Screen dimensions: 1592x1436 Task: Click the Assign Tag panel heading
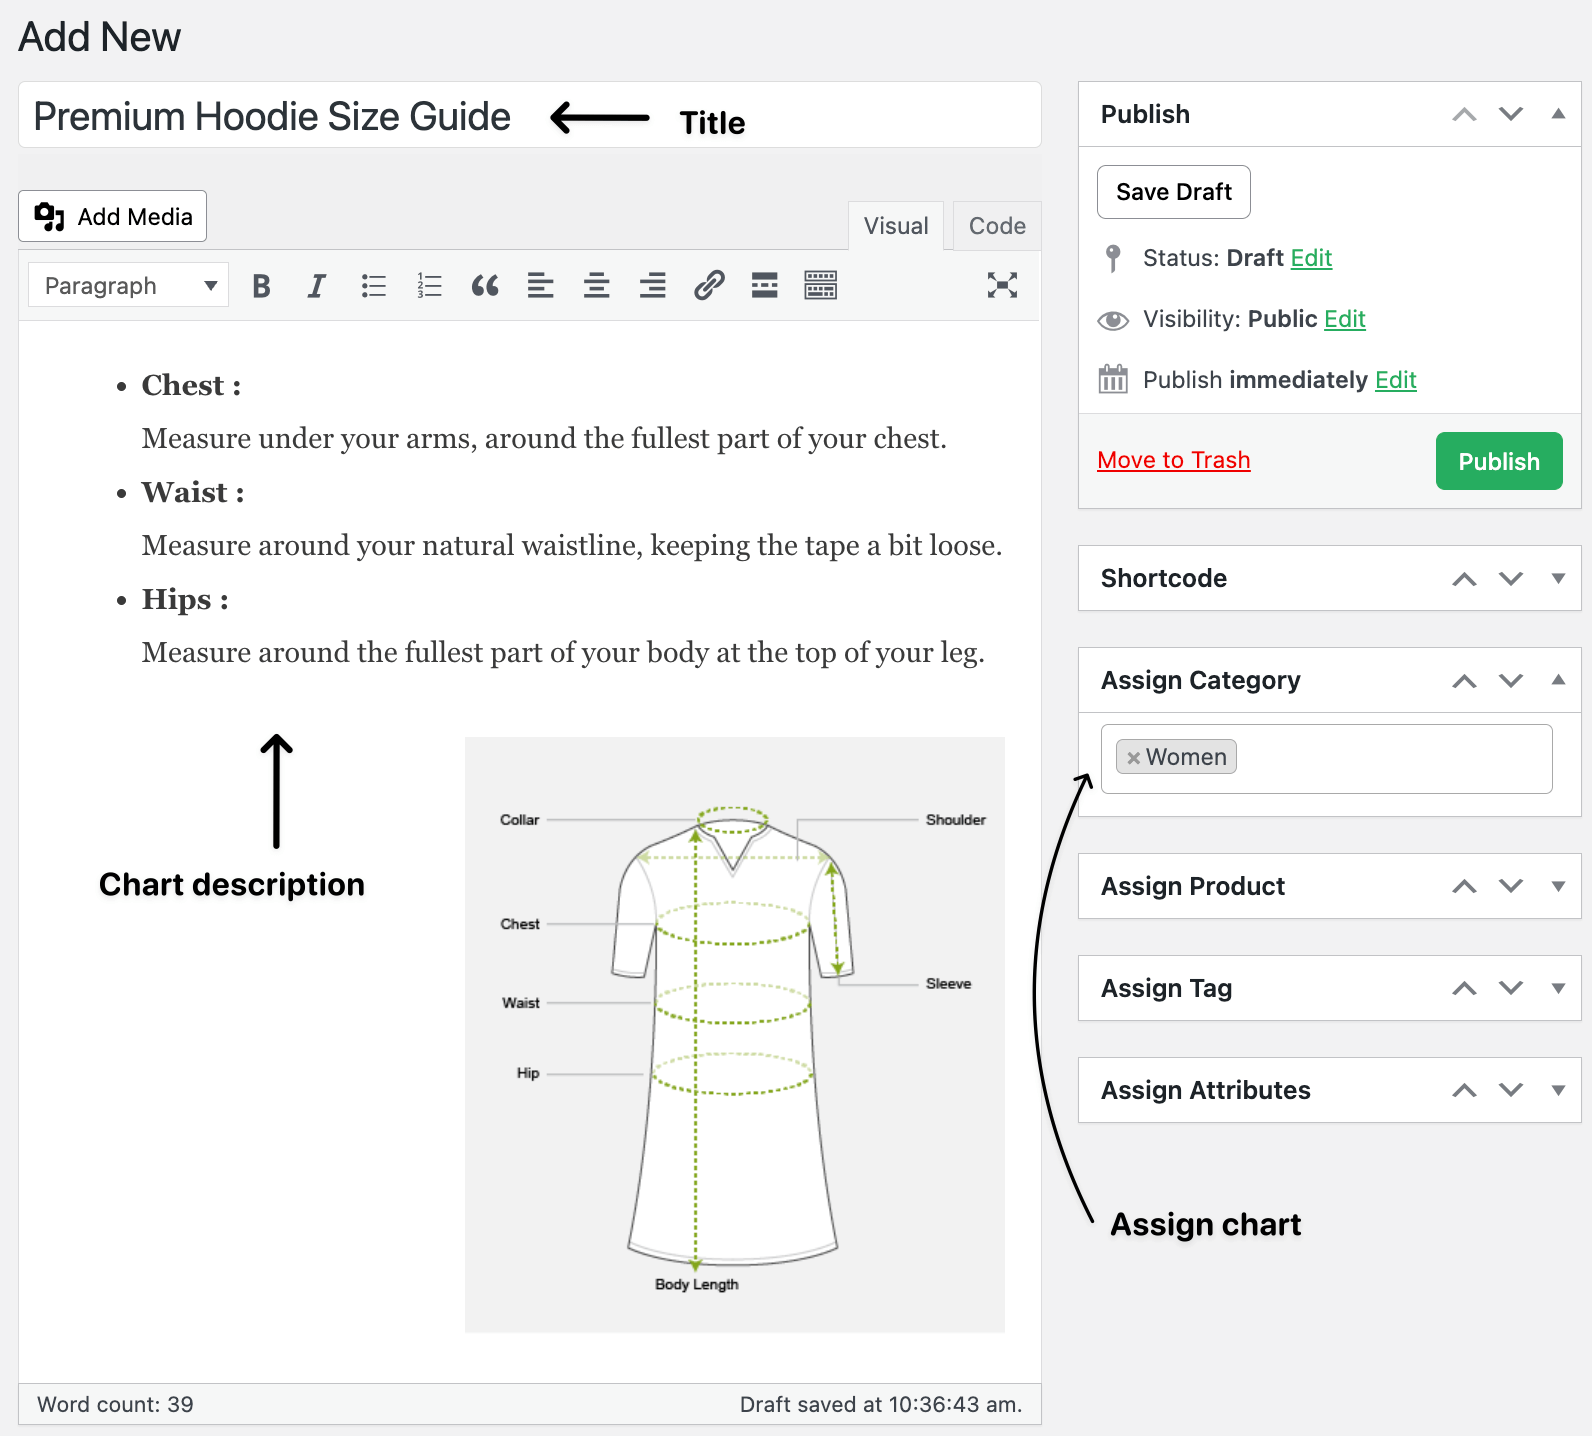tap(1166, 988)
